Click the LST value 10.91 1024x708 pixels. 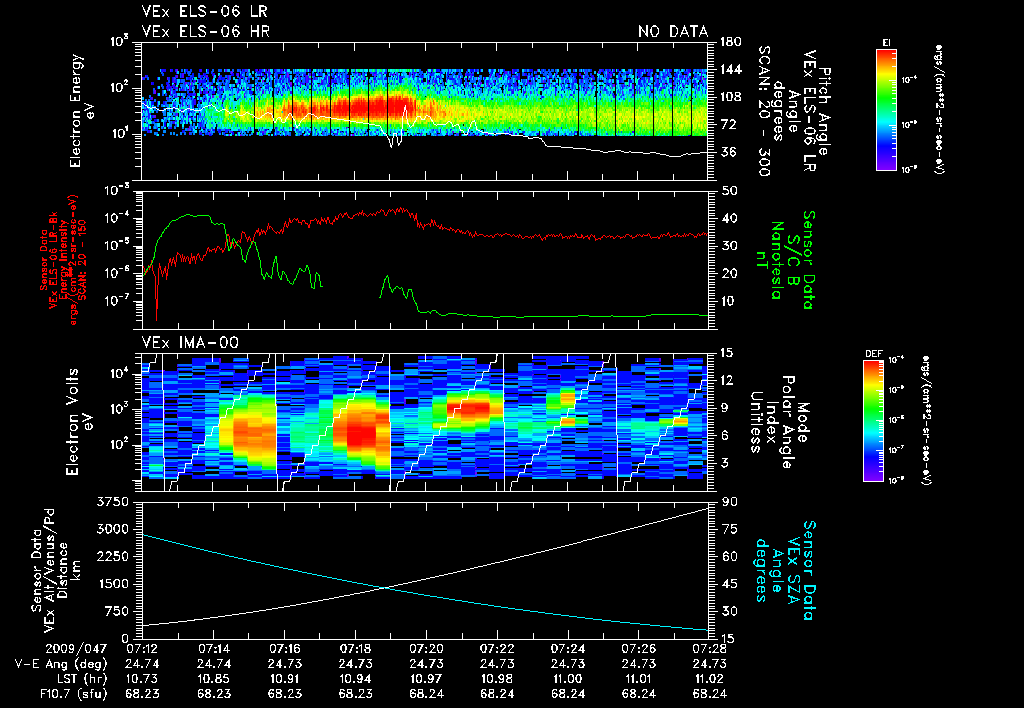point(285,679)
